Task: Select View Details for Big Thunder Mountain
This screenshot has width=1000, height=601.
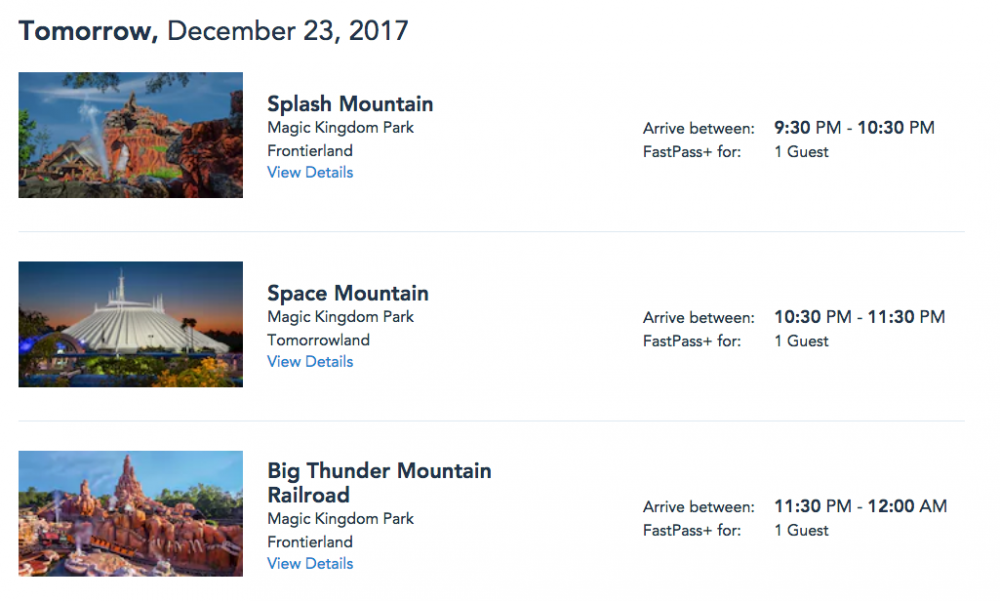Action: tap(310, 564)
